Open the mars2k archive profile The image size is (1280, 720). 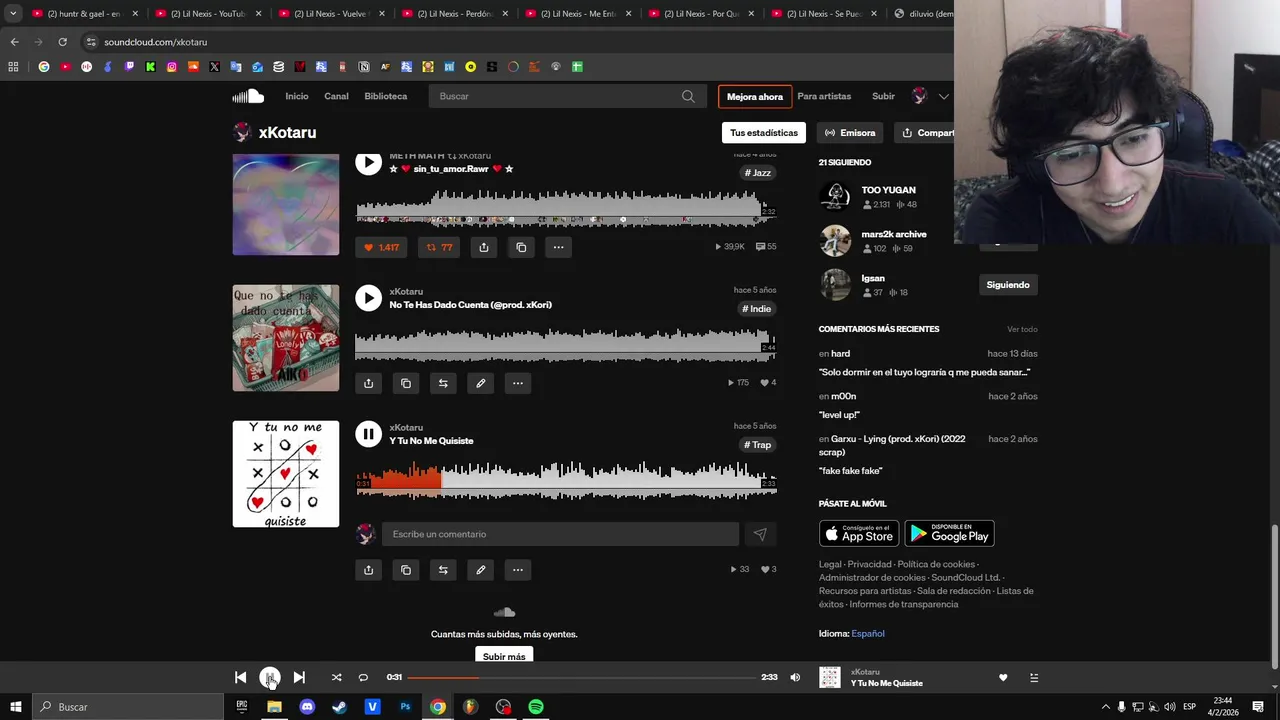[x=894, y=234]
